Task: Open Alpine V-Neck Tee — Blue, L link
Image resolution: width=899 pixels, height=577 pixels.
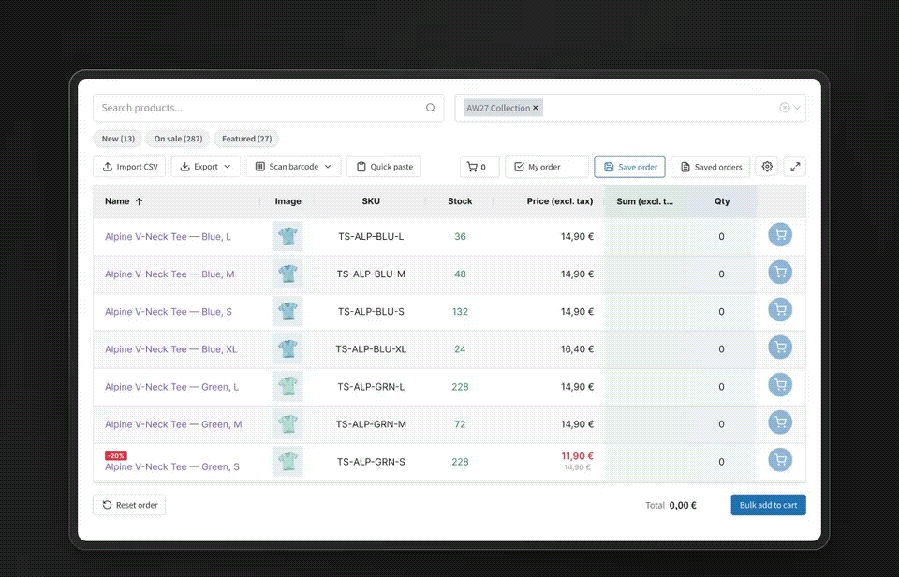Action: tap(168, 236)
